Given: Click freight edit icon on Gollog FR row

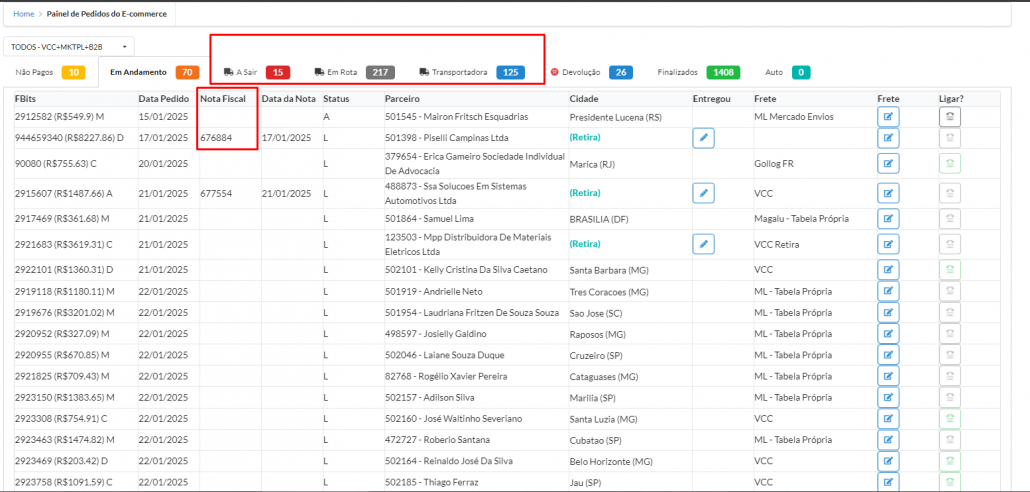Looking at the screenshot, I should pos(888,164).
